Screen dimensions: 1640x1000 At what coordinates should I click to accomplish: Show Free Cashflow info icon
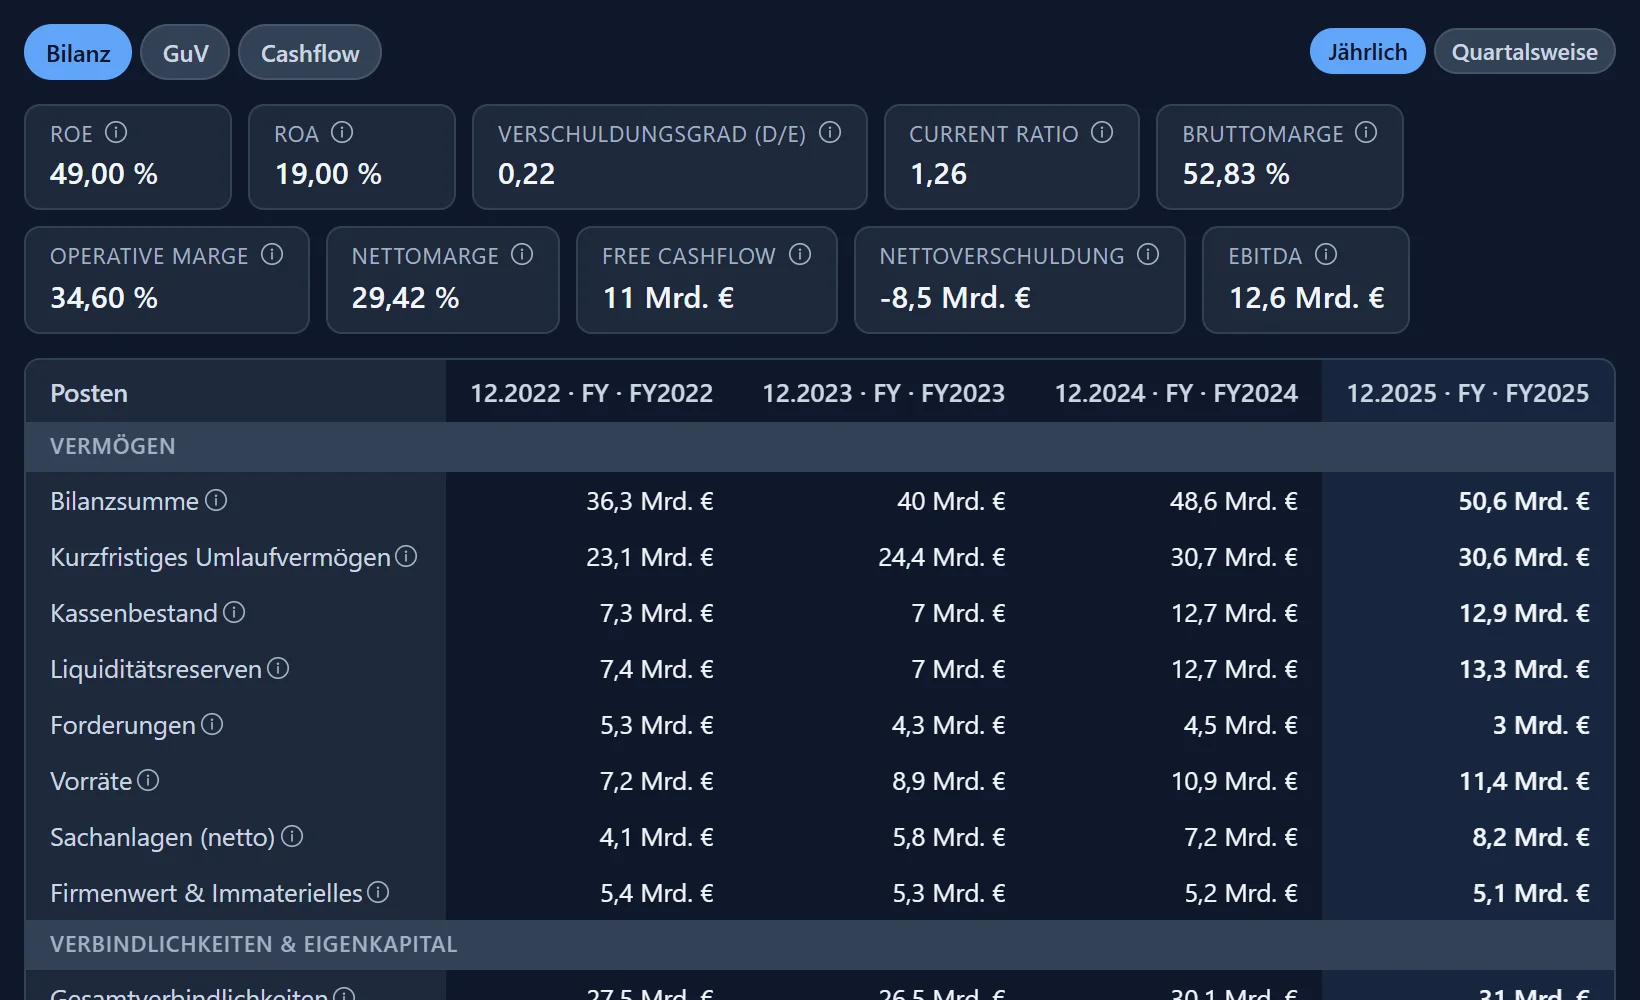[800, 254]
